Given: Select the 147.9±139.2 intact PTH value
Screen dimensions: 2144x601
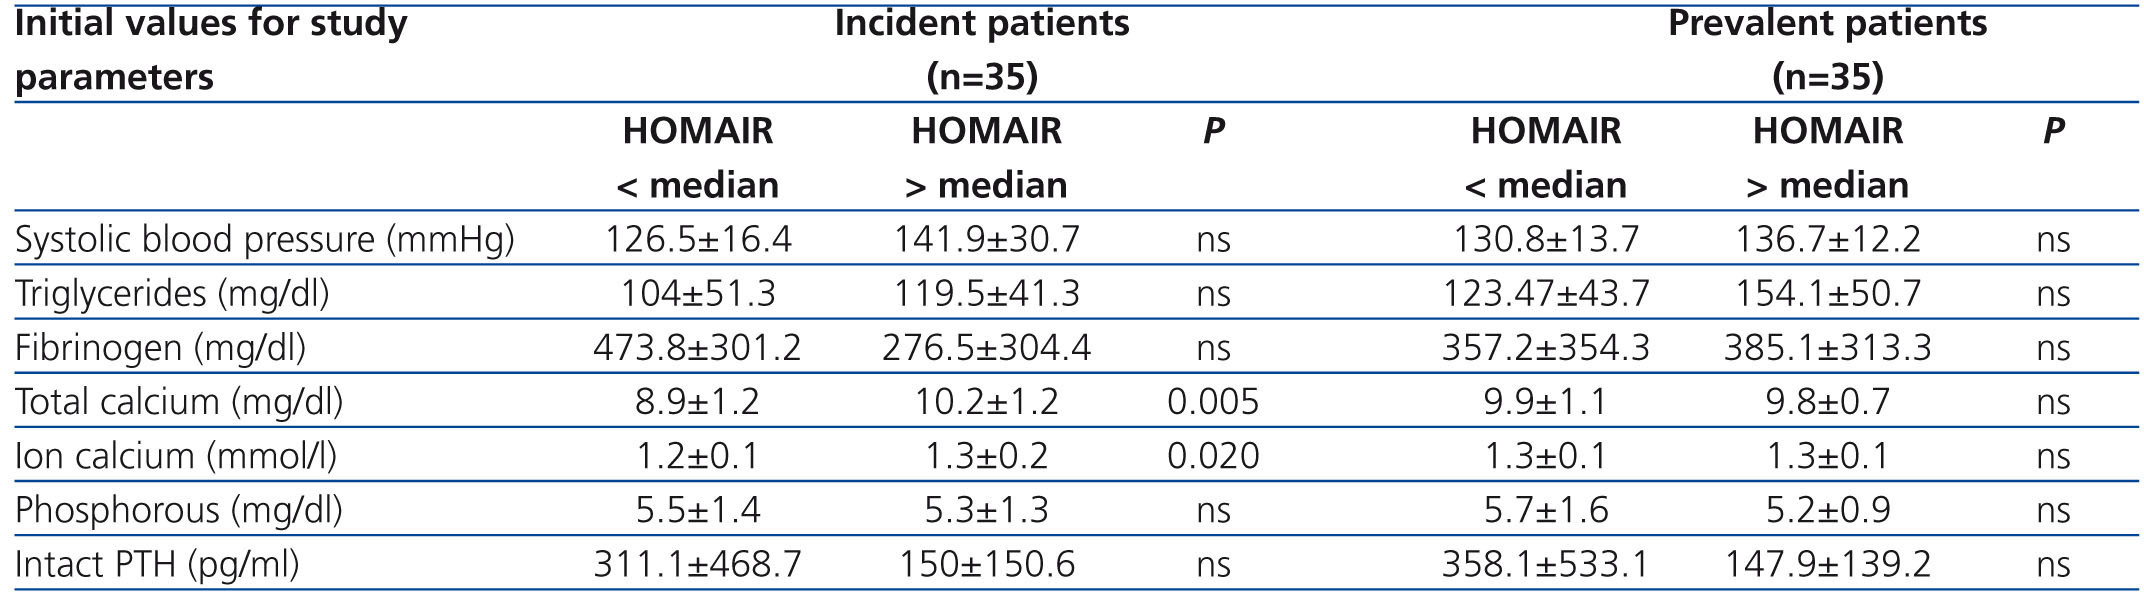Looking at the screenshot, I should tap(1827, 564).
